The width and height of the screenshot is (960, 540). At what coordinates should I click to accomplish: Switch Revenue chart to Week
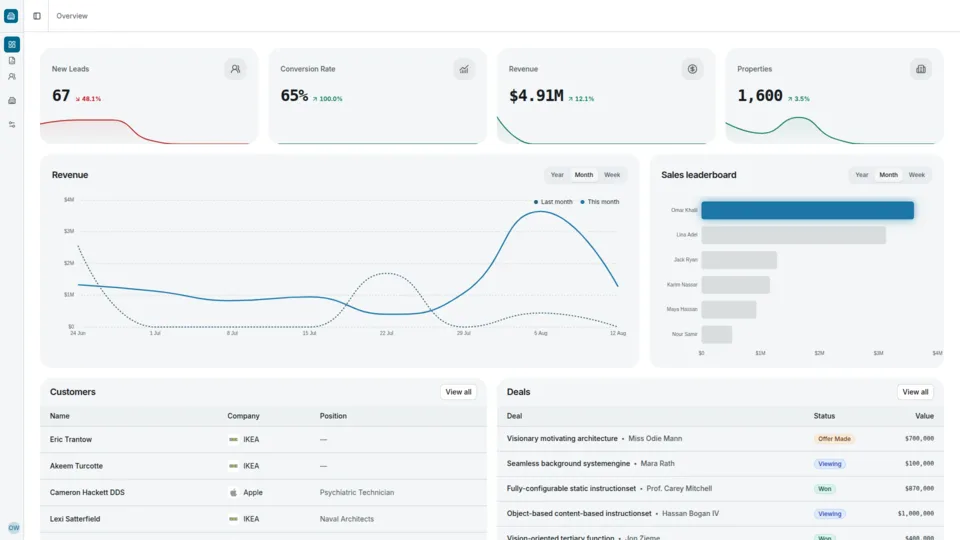pos(612,175)
